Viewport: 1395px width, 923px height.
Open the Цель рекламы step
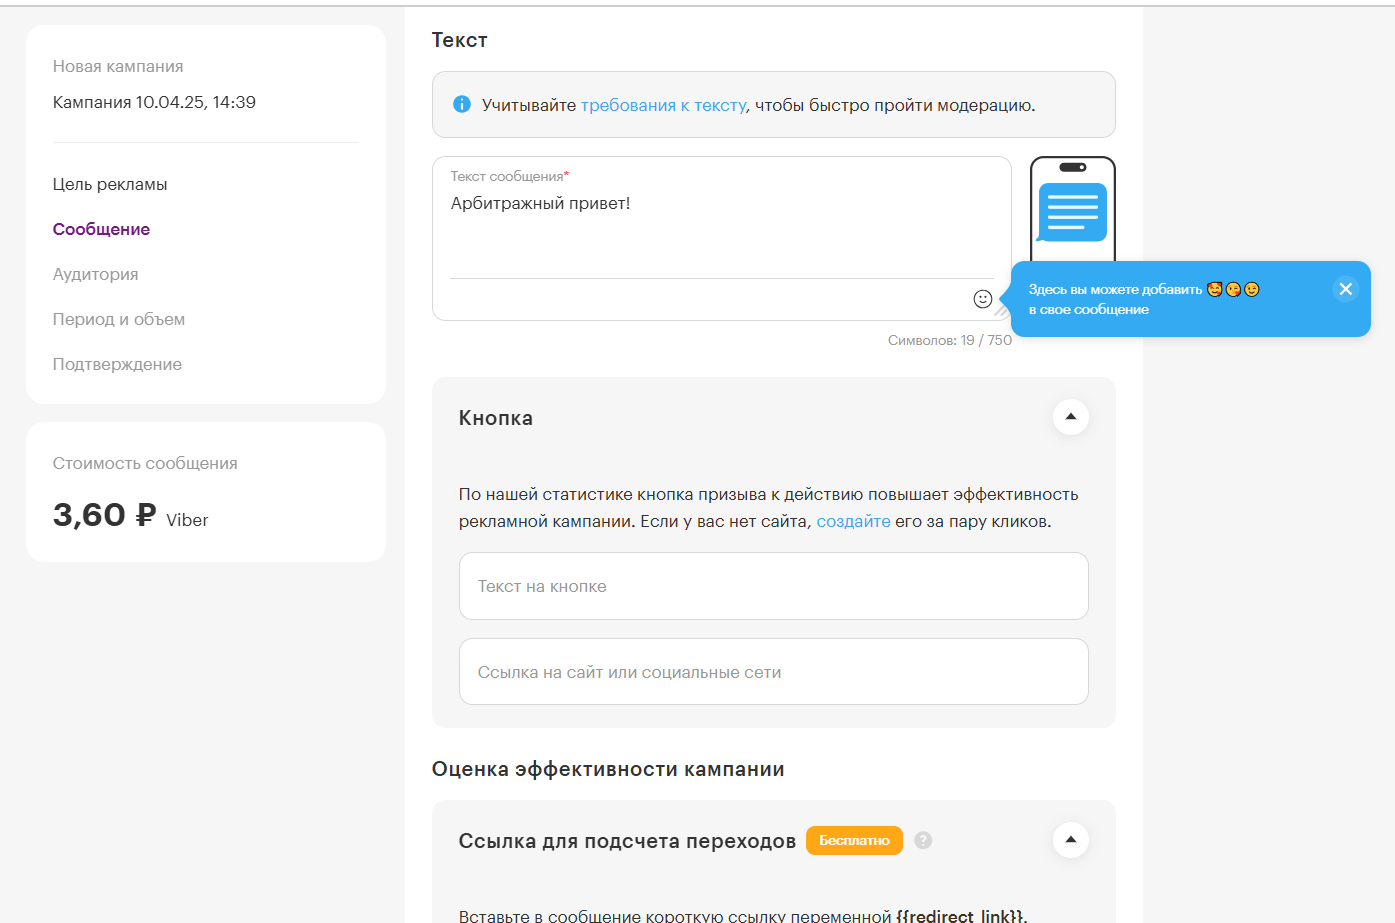pyautogui.click(x=110, y=184)
